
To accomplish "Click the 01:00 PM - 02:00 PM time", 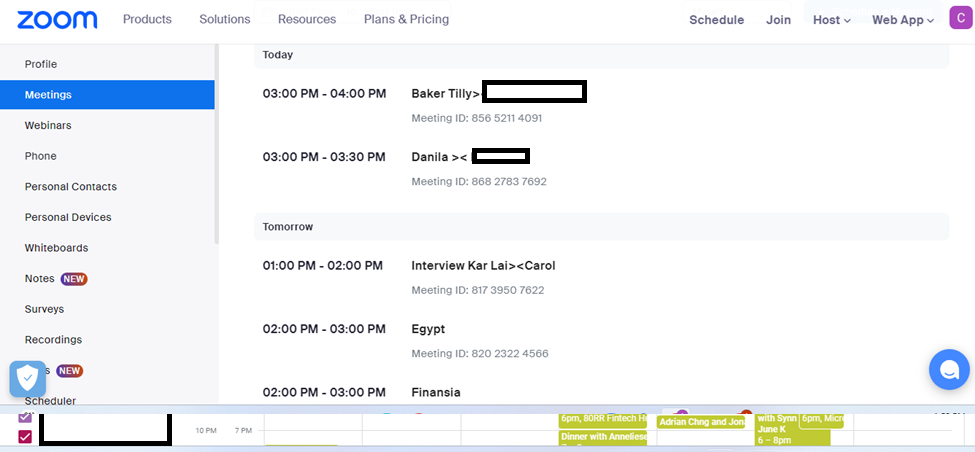I will (x=322, y=265).
